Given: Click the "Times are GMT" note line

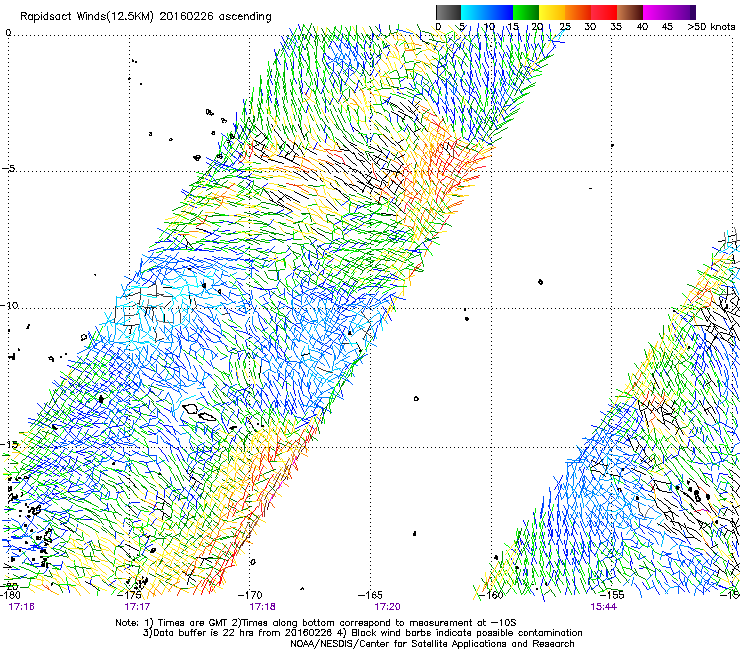Looking at the screenshot, I should pyautogui.click(x=316, y=623).
